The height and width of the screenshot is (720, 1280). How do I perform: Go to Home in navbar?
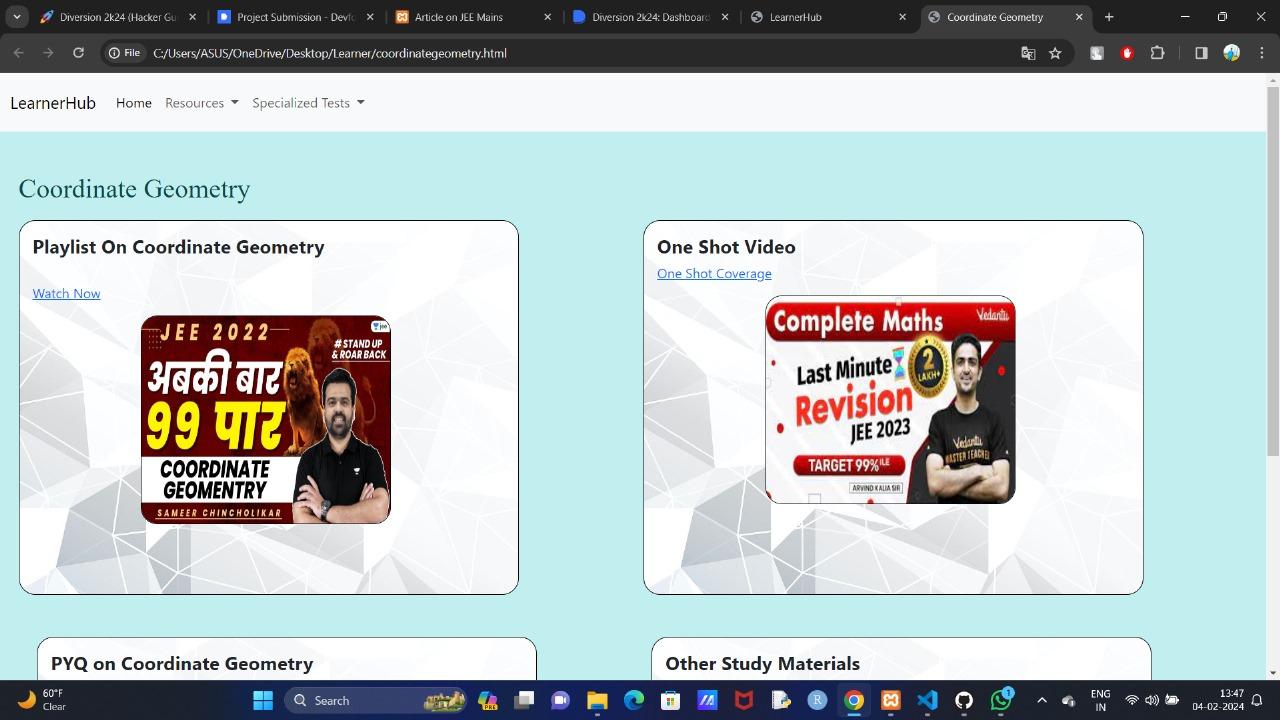[134, 103]
